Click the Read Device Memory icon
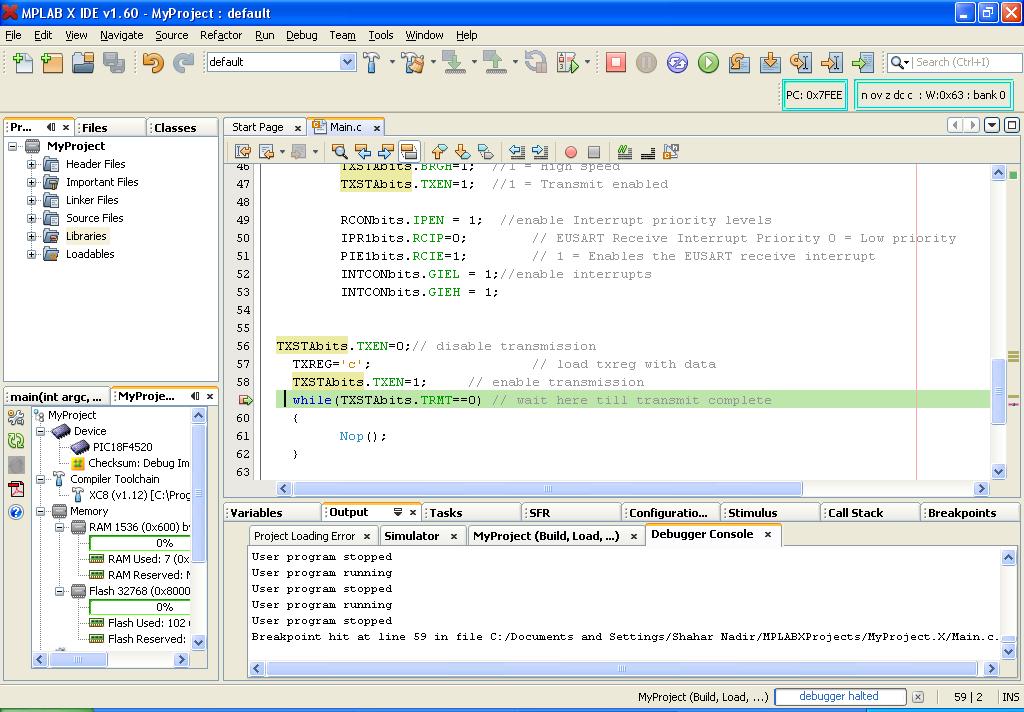This screenshot has height=712, width=1024. tap(494, 62)
